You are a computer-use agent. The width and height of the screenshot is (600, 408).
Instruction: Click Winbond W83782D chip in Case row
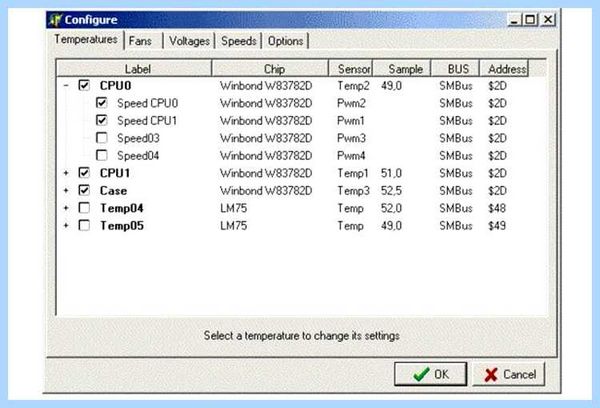click(x=266, y=191)
